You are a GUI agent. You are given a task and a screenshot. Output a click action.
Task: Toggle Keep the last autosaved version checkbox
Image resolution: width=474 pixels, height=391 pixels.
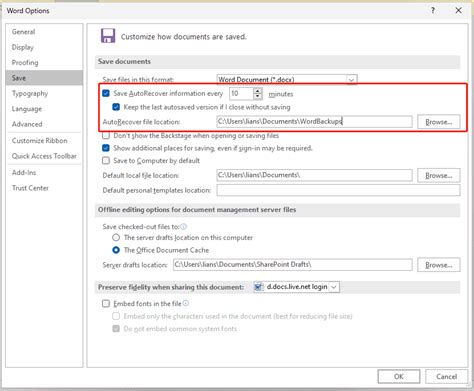click(x=116, y=107)
